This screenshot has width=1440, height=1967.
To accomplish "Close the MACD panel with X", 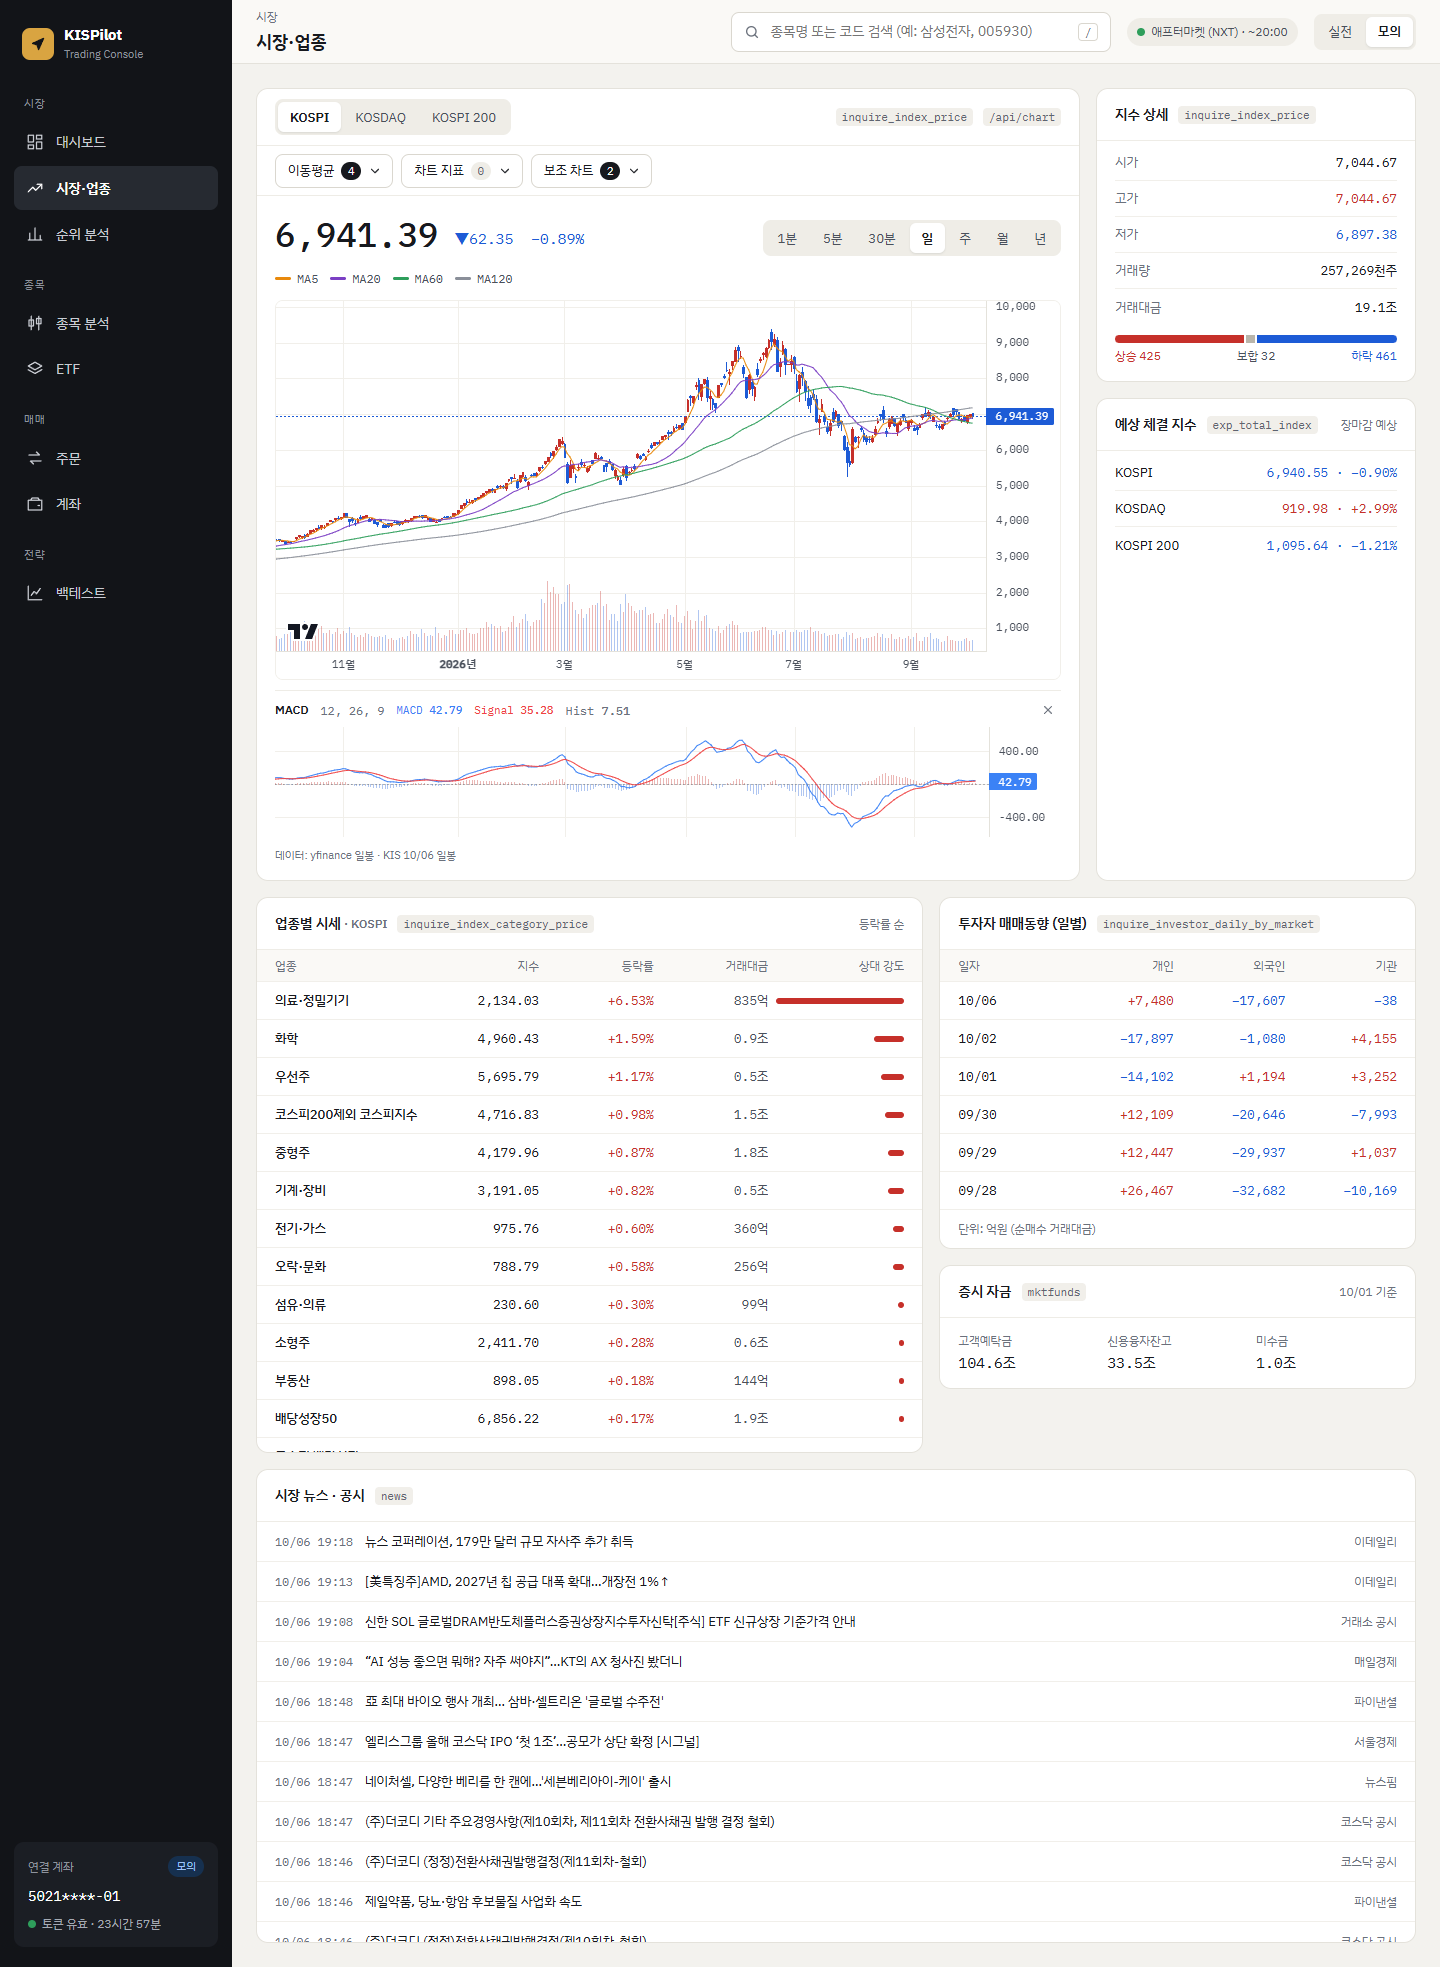I will click(1048, 710).
